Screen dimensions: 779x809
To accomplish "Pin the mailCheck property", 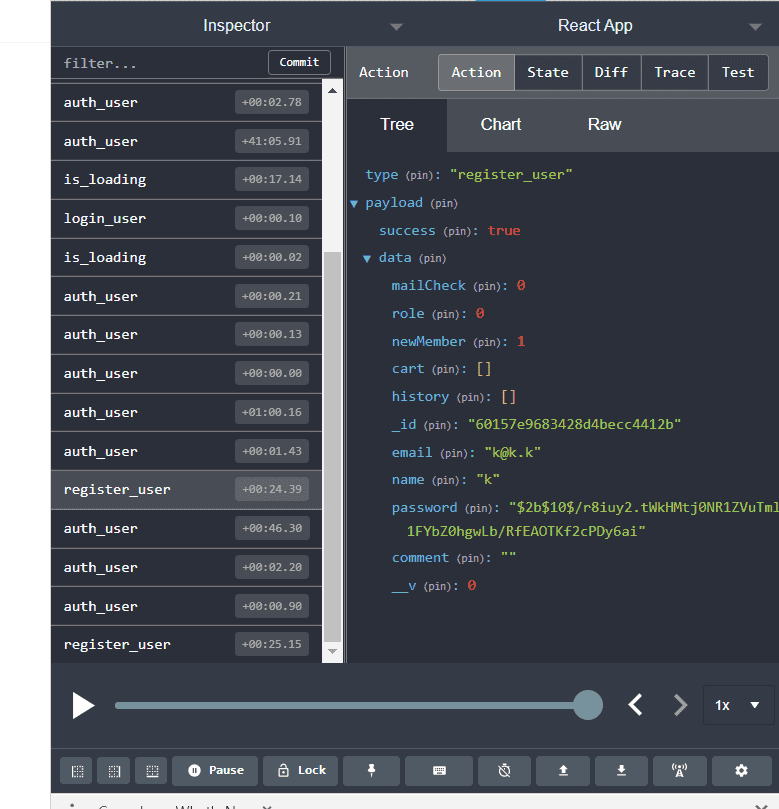I will (486, 286).
